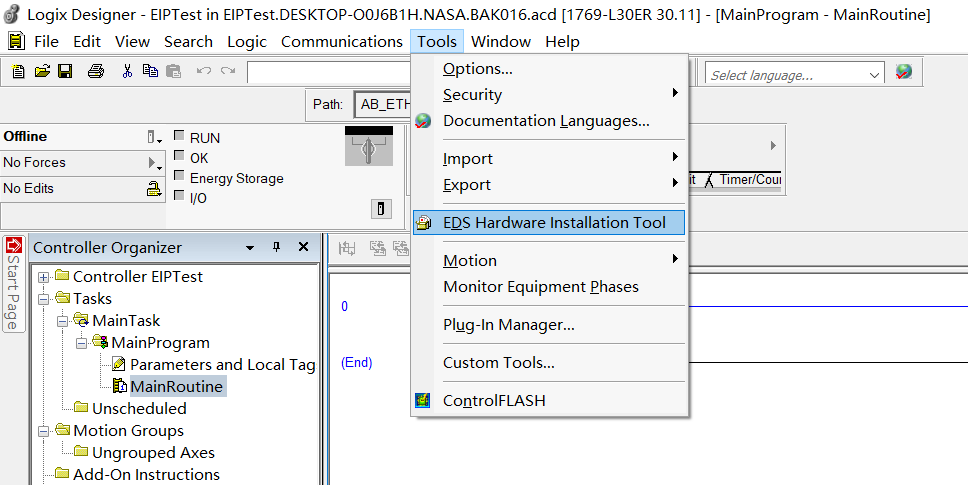968x485 pixels.
Task: Collapse the MainProgram tree node
Action: point(81,343)
